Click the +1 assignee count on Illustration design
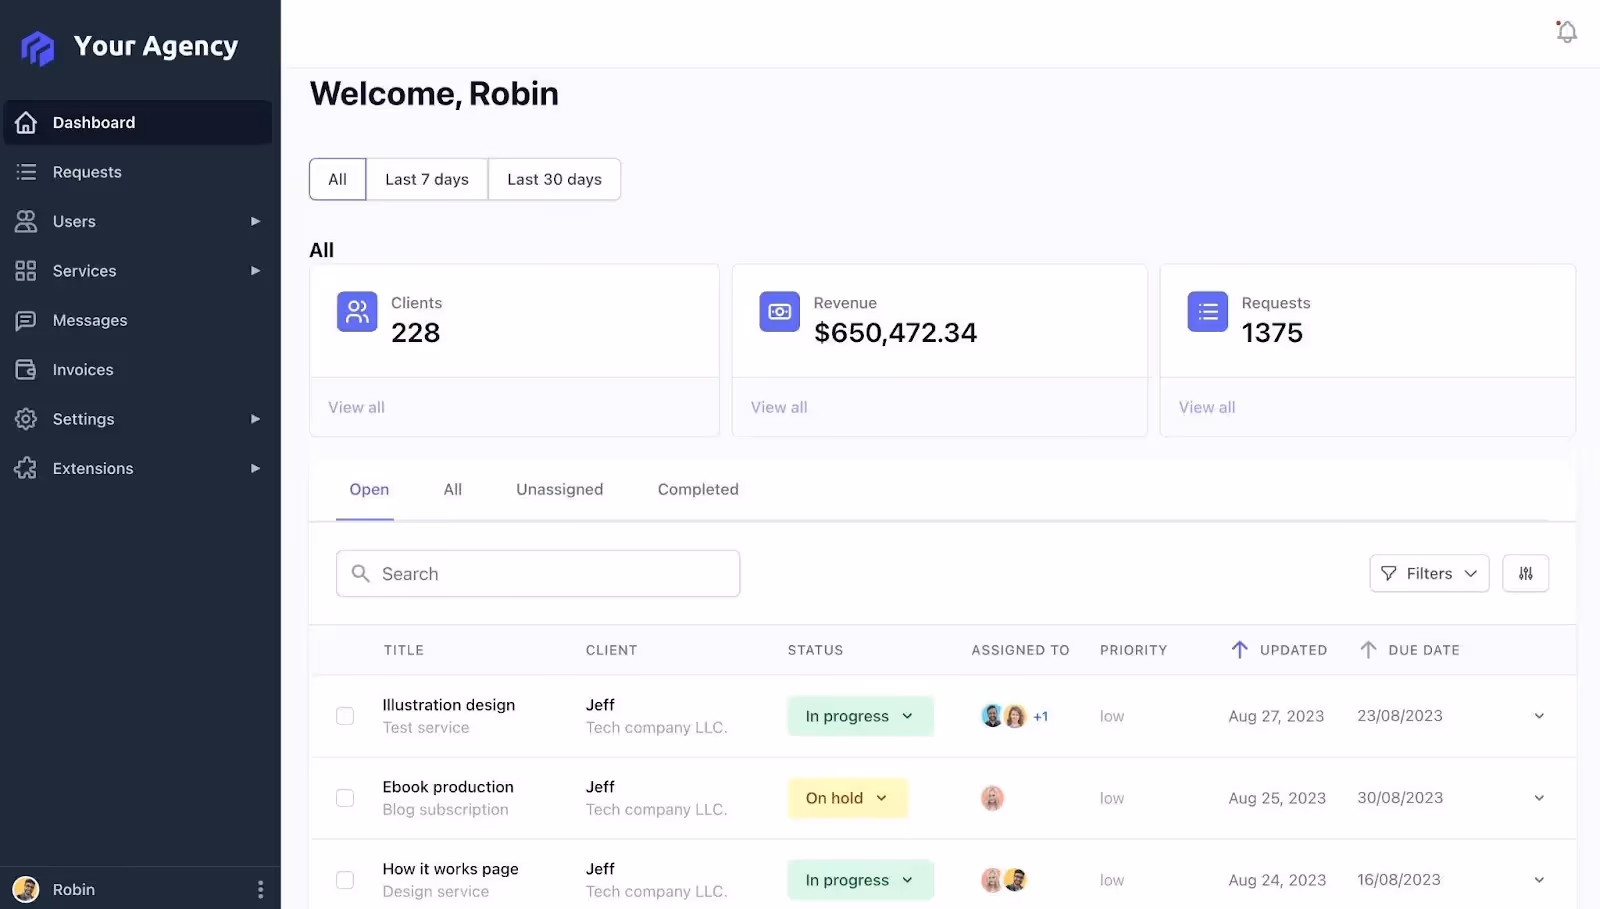1600x909 pixels. (x=1041, y=717)
